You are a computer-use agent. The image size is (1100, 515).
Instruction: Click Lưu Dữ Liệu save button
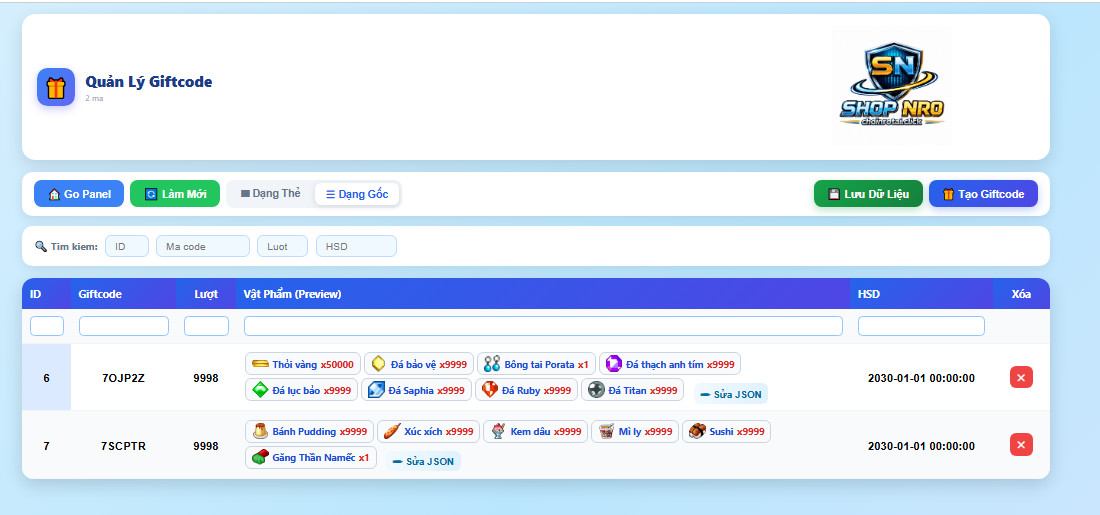click(x=868, y=194)
